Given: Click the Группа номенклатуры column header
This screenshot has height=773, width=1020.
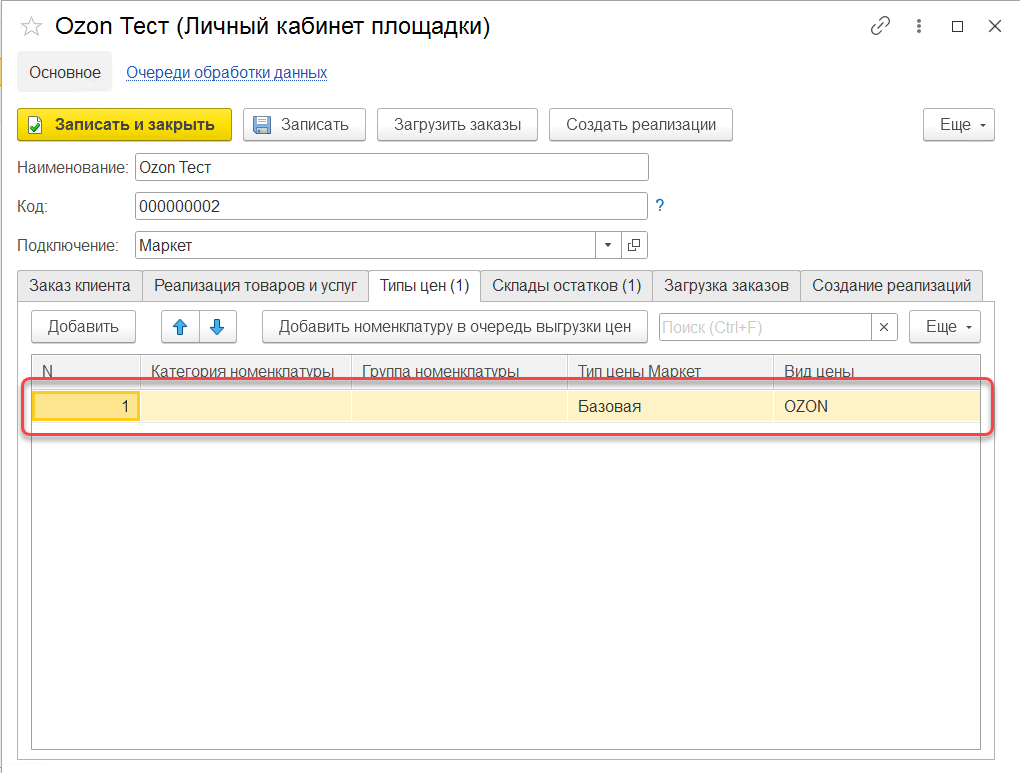Looking at the screenshot, I should [x=459, y=372].
